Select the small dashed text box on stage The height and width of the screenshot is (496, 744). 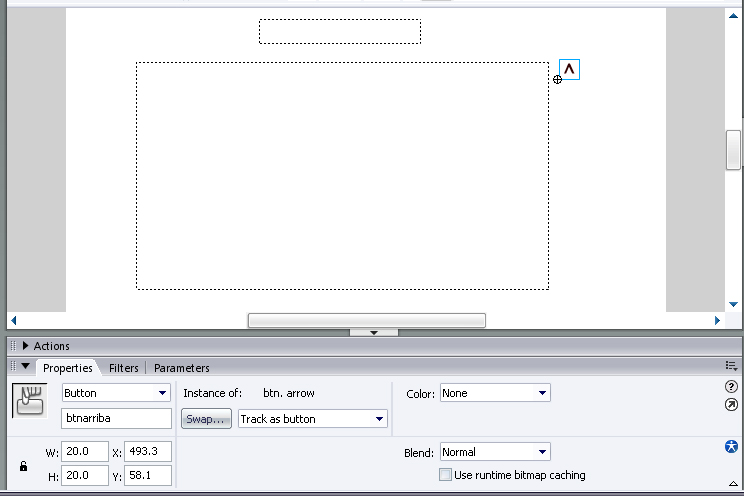(340, 31)
